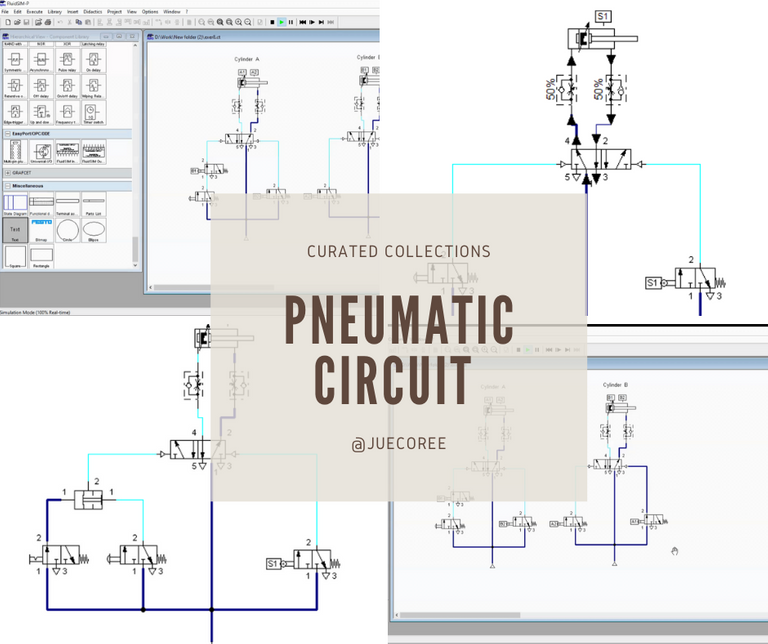Select the Square shape component

pyautogui.click(x=15, y=256)
